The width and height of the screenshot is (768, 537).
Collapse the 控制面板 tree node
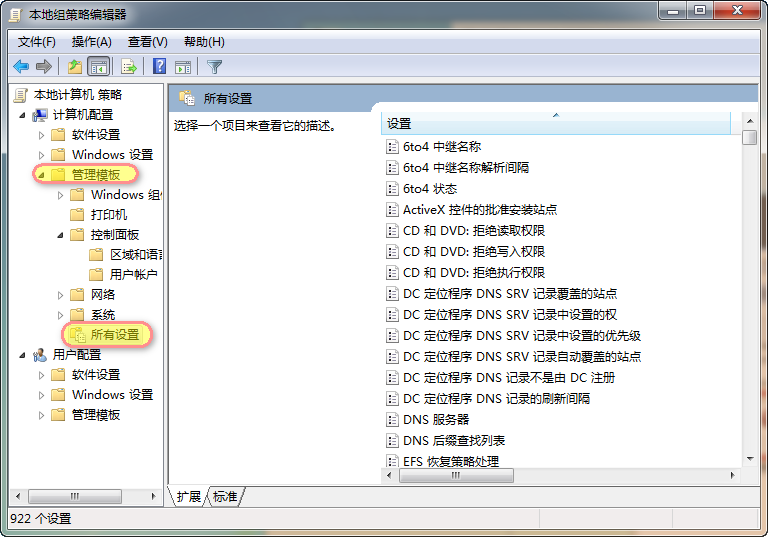pos(61,235)
